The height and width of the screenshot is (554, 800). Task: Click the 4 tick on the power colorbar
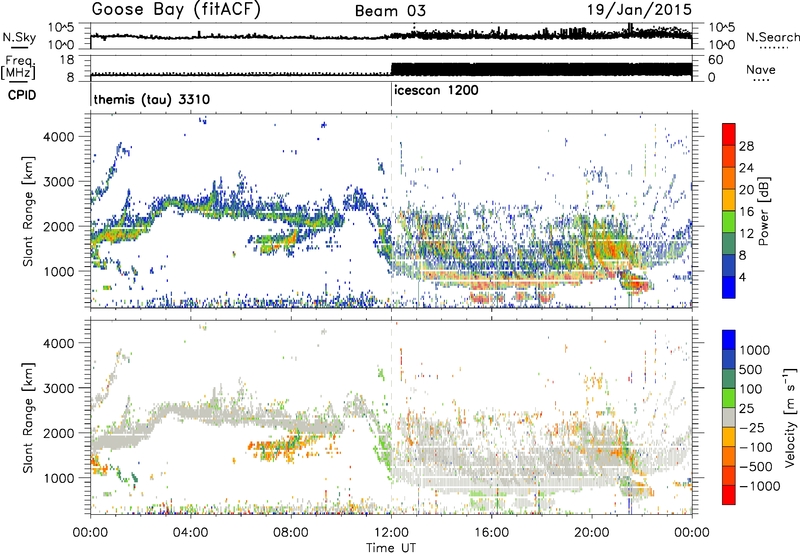[x=742, y=277]
